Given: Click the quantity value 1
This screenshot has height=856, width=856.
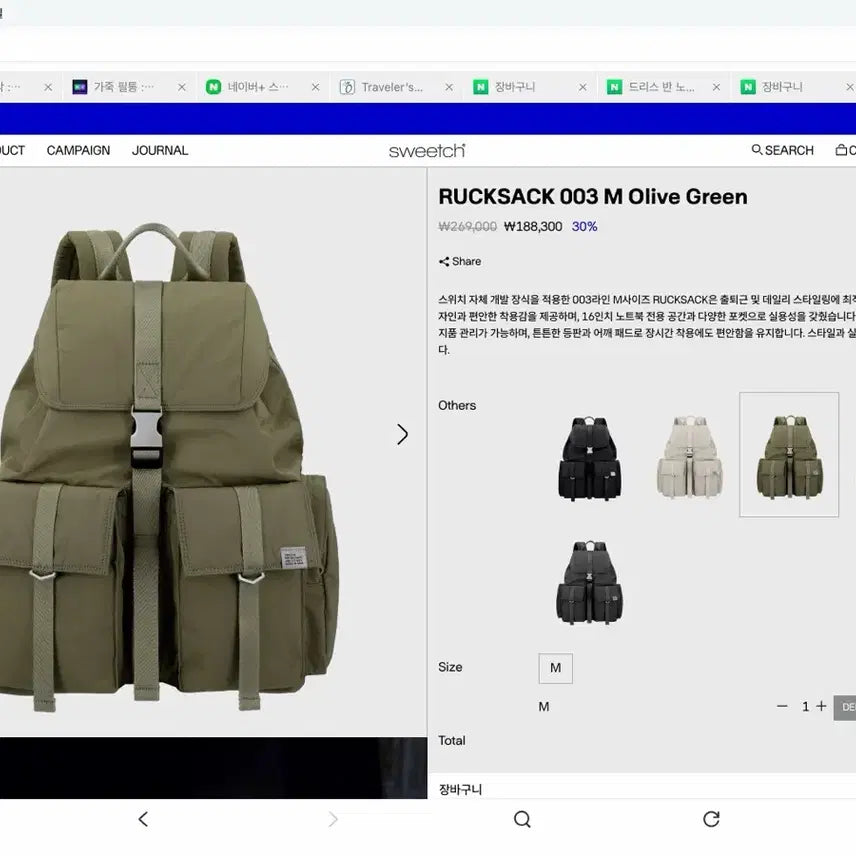Looking at the screenshot, I should (805, 706).
